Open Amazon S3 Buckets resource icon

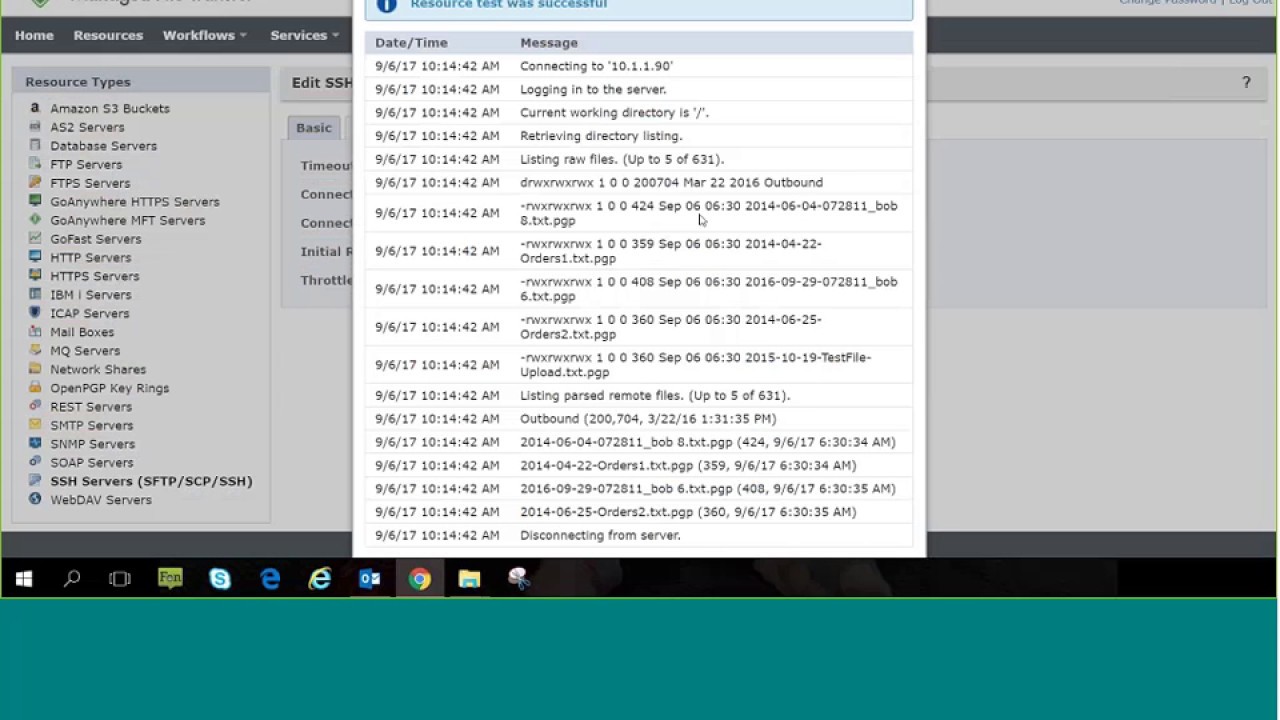pyautogui.click(x=35, y=108)
